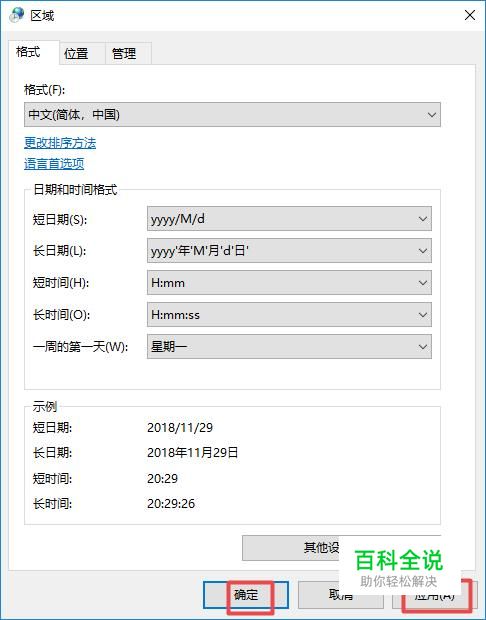Click the 更改排序方法 link
Screen dimensions: 486x620
[x=60, y=143]
